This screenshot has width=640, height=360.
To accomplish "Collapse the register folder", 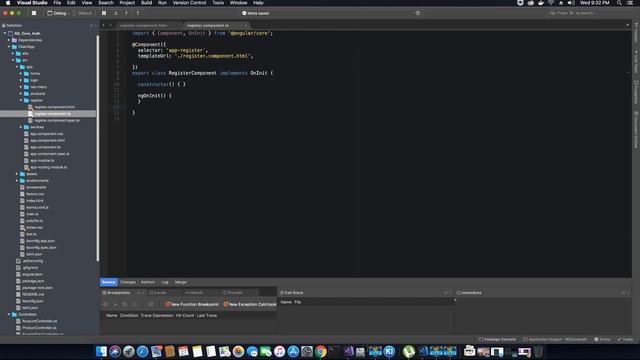I will point(21,100).
